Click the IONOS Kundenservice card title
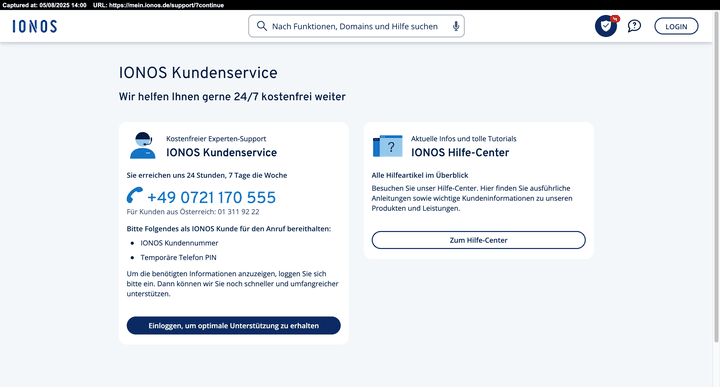Viewport: 720px width, 387px height. pyautogui.click(x=221, y=152)
